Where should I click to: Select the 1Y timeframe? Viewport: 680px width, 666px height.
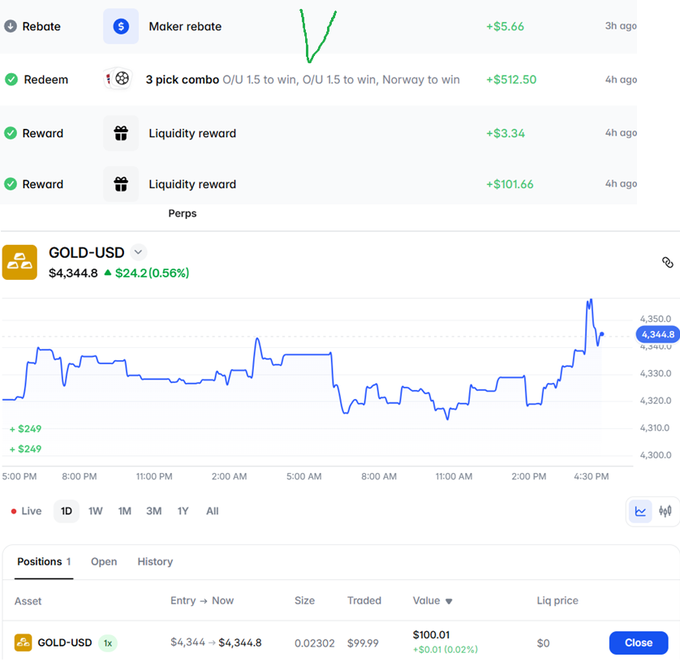click(183, 511)
